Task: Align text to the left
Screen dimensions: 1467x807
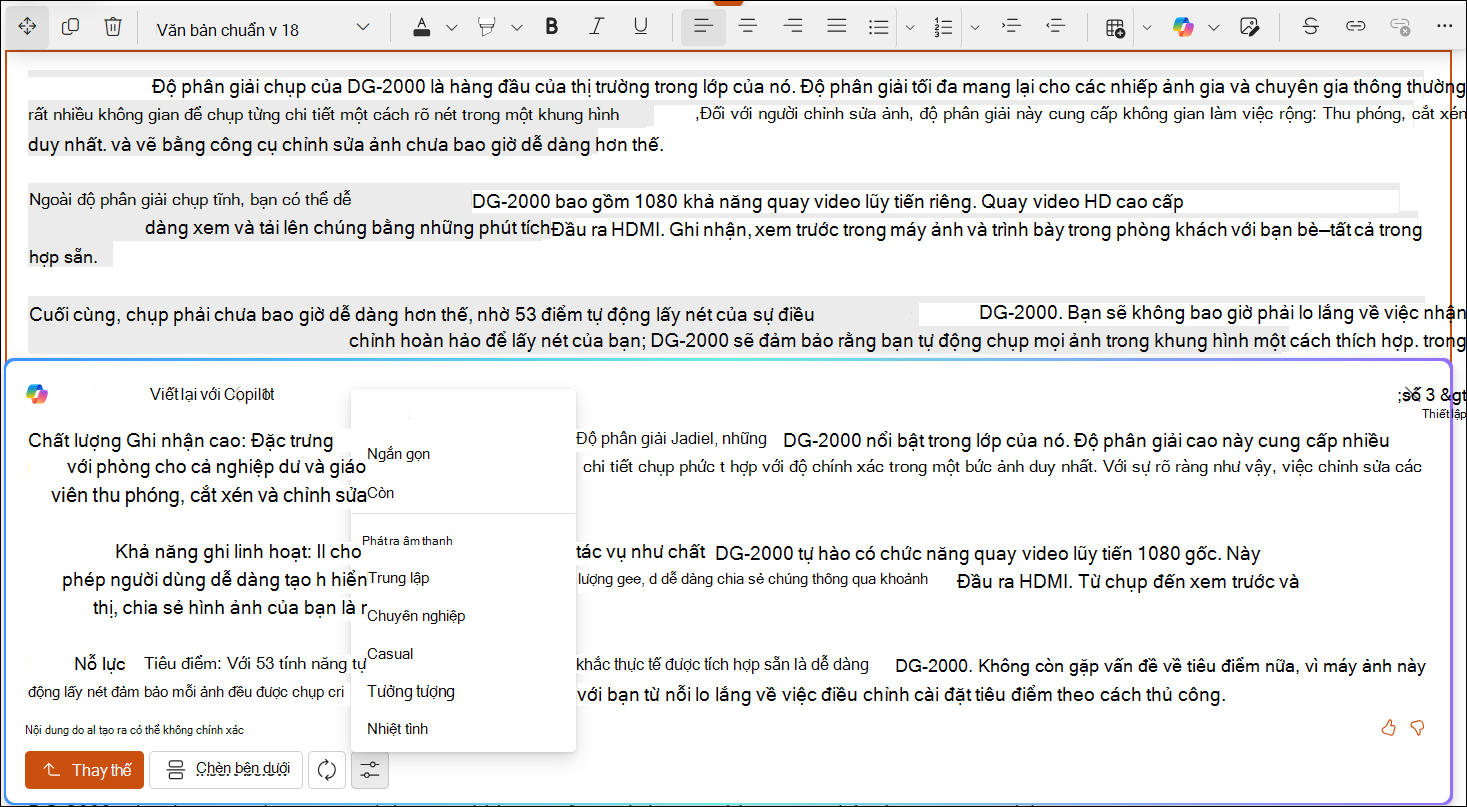Action: pyautogui.click(x=703, y=27)
